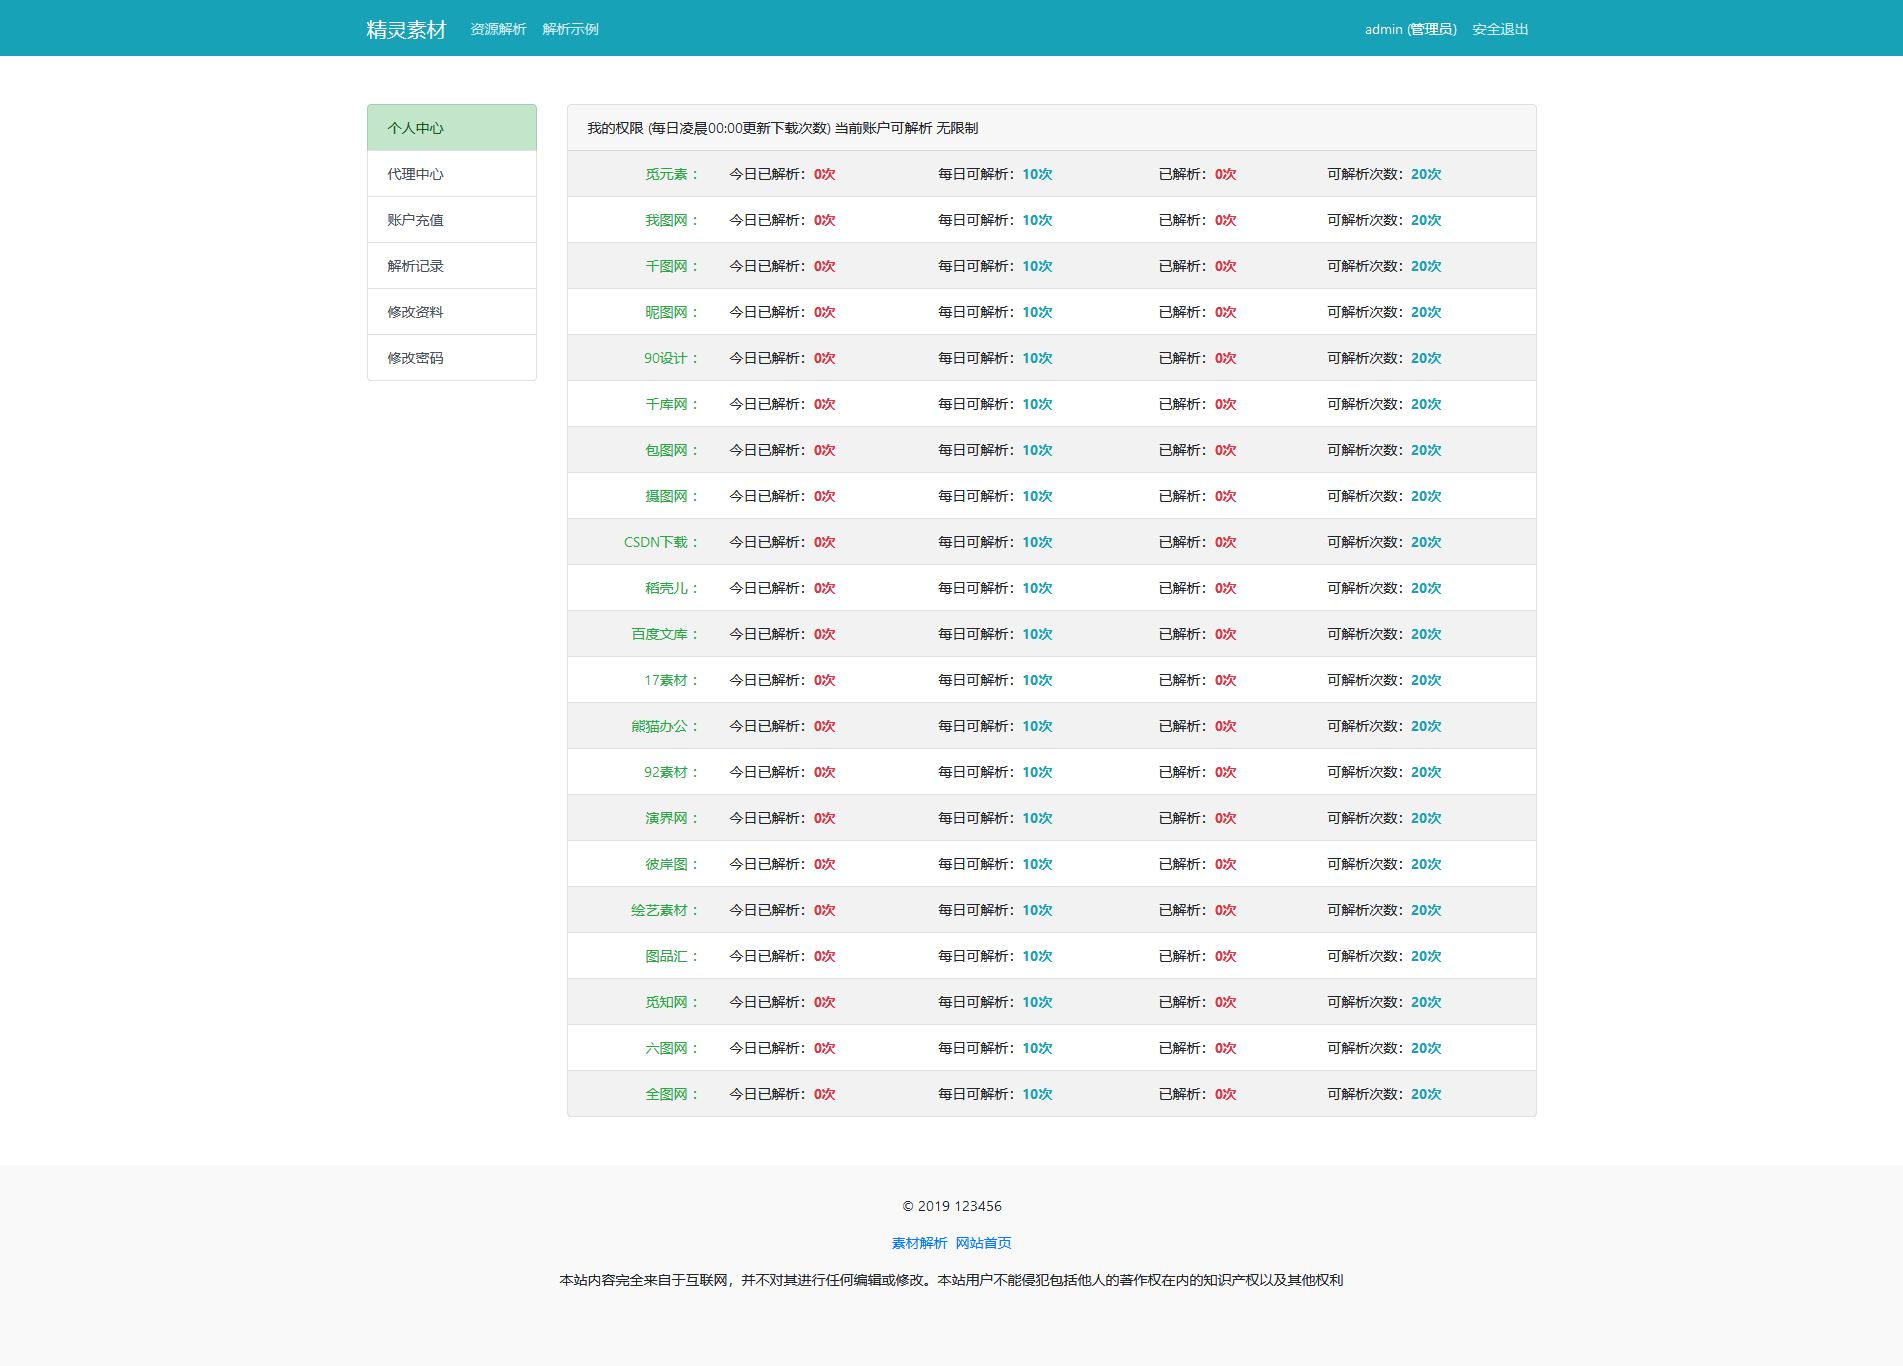
Task: Open the 解析示例 navigation link
Action: [570, 30]
